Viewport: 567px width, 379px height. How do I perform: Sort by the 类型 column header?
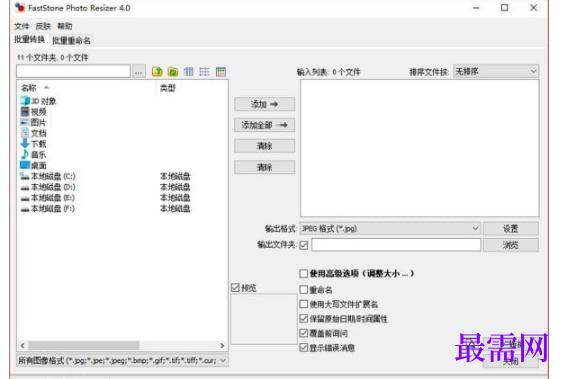(x=168, y=88)
